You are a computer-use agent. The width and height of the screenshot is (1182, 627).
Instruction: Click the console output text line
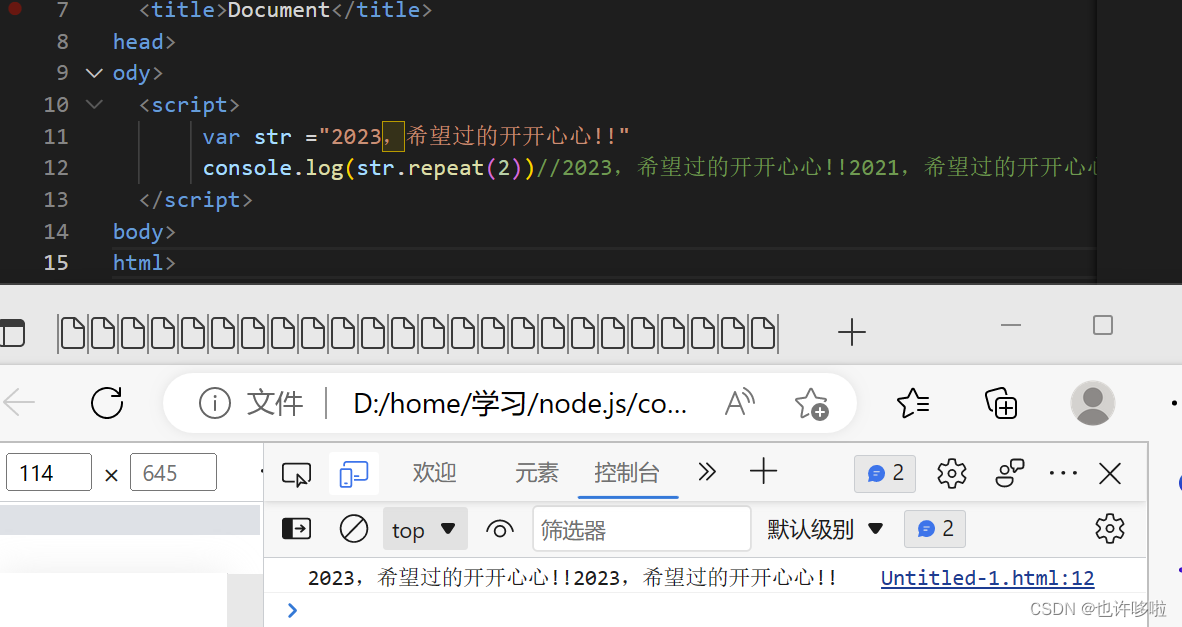pos(572,578)
